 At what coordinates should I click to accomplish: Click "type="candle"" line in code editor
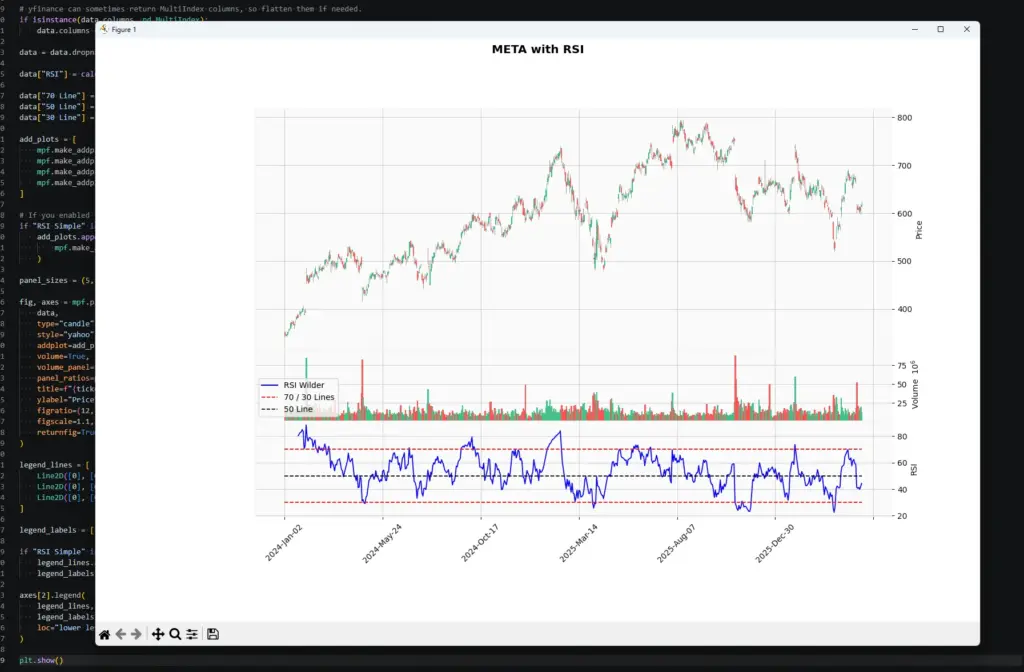click(x=65, y=324)
